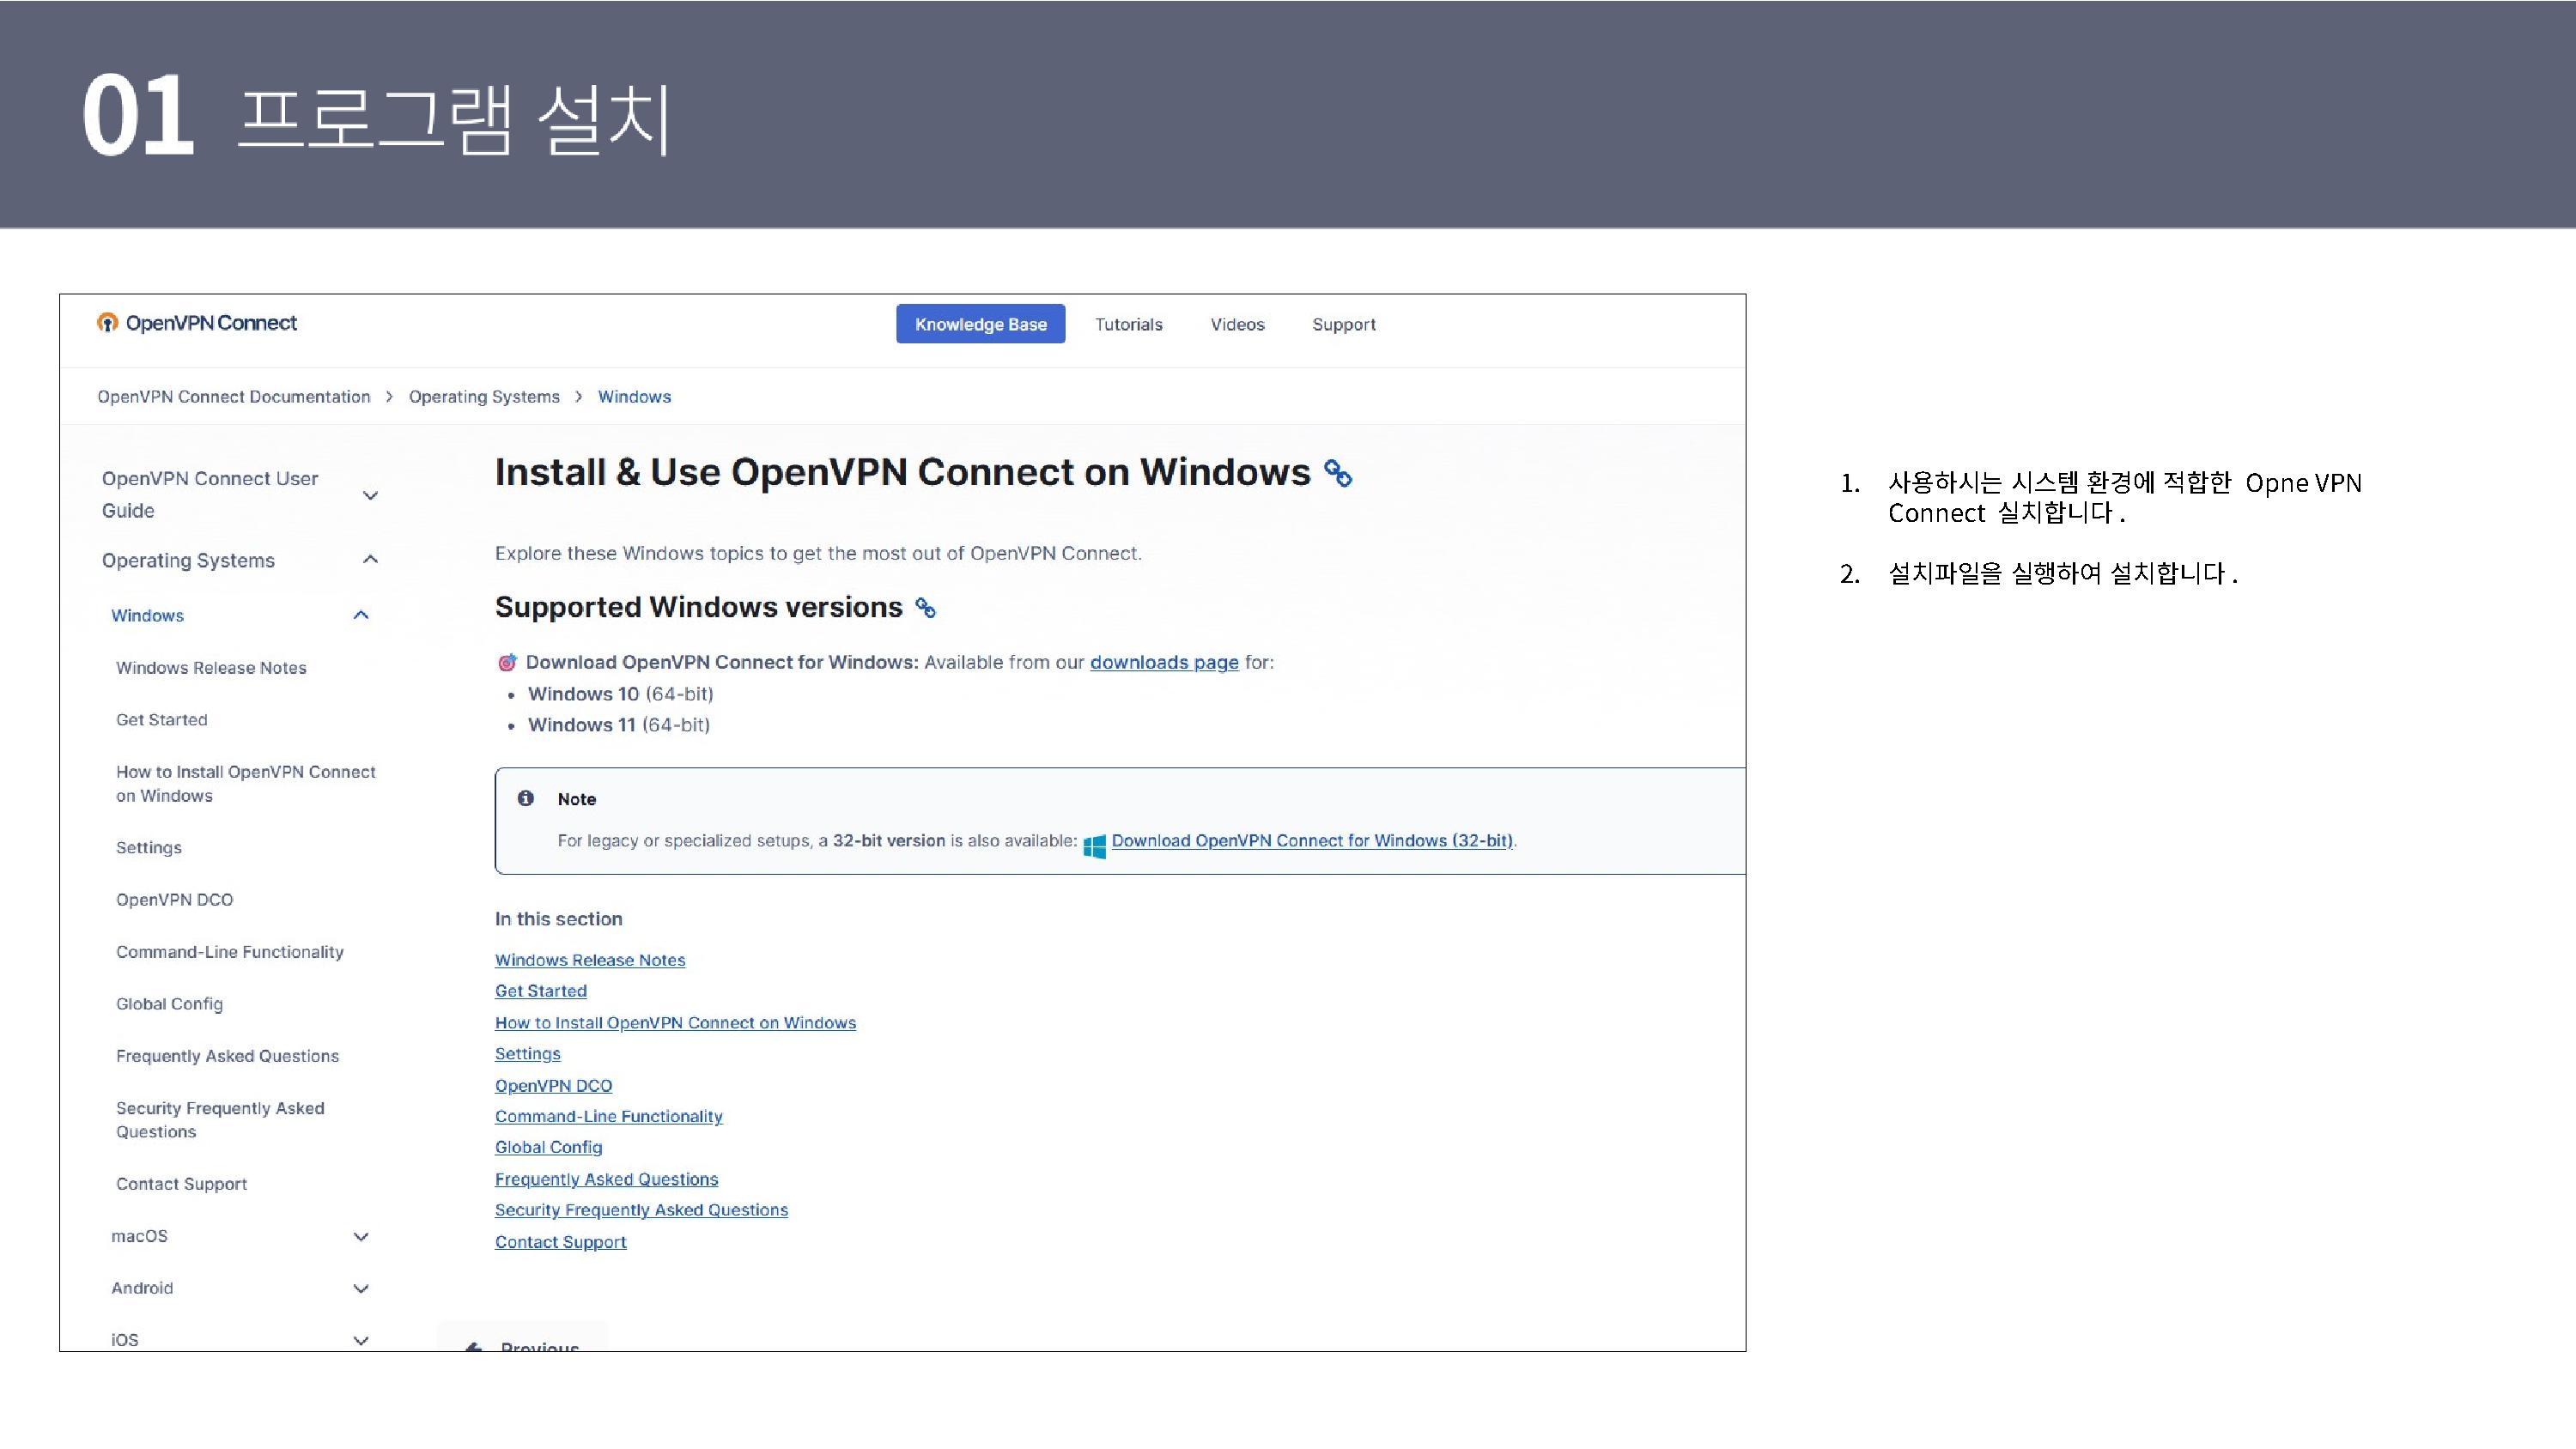Select Get Started in the sidebar
This screenshot has width=2576, height=1449.
162,720
